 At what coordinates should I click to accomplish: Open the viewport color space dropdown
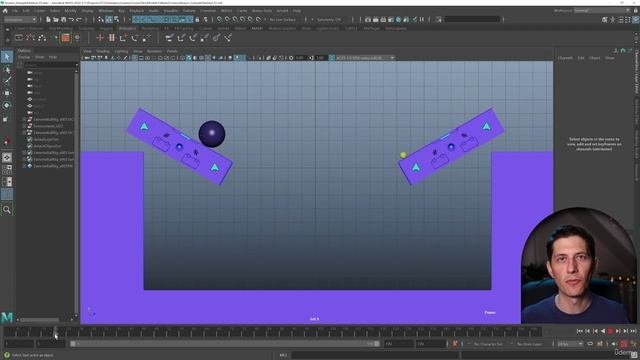click(365, 58)
